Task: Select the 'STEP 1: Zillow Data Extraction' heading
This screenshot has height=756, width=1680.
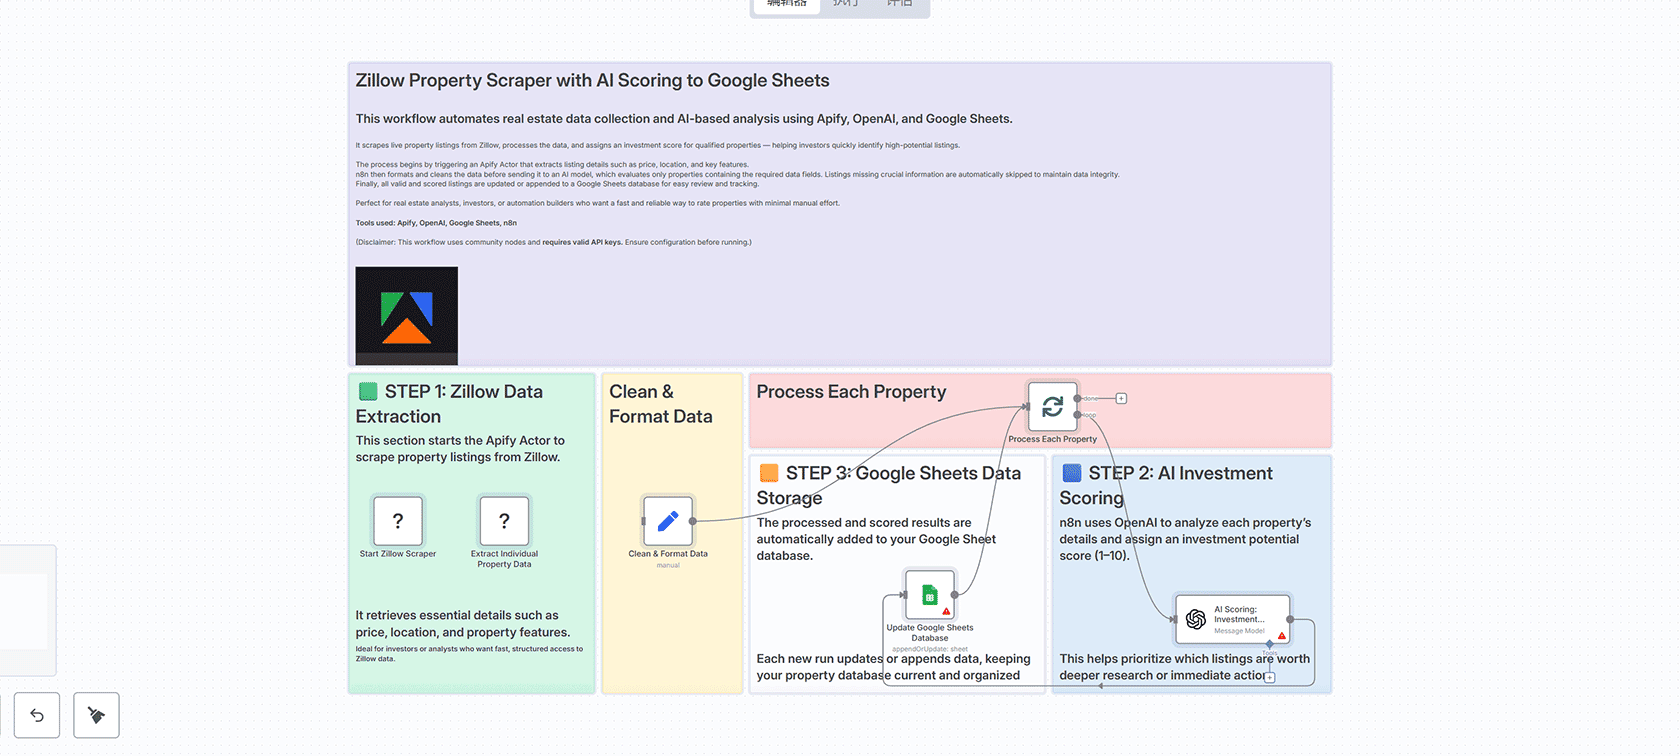Action: [x=449, y=404]
